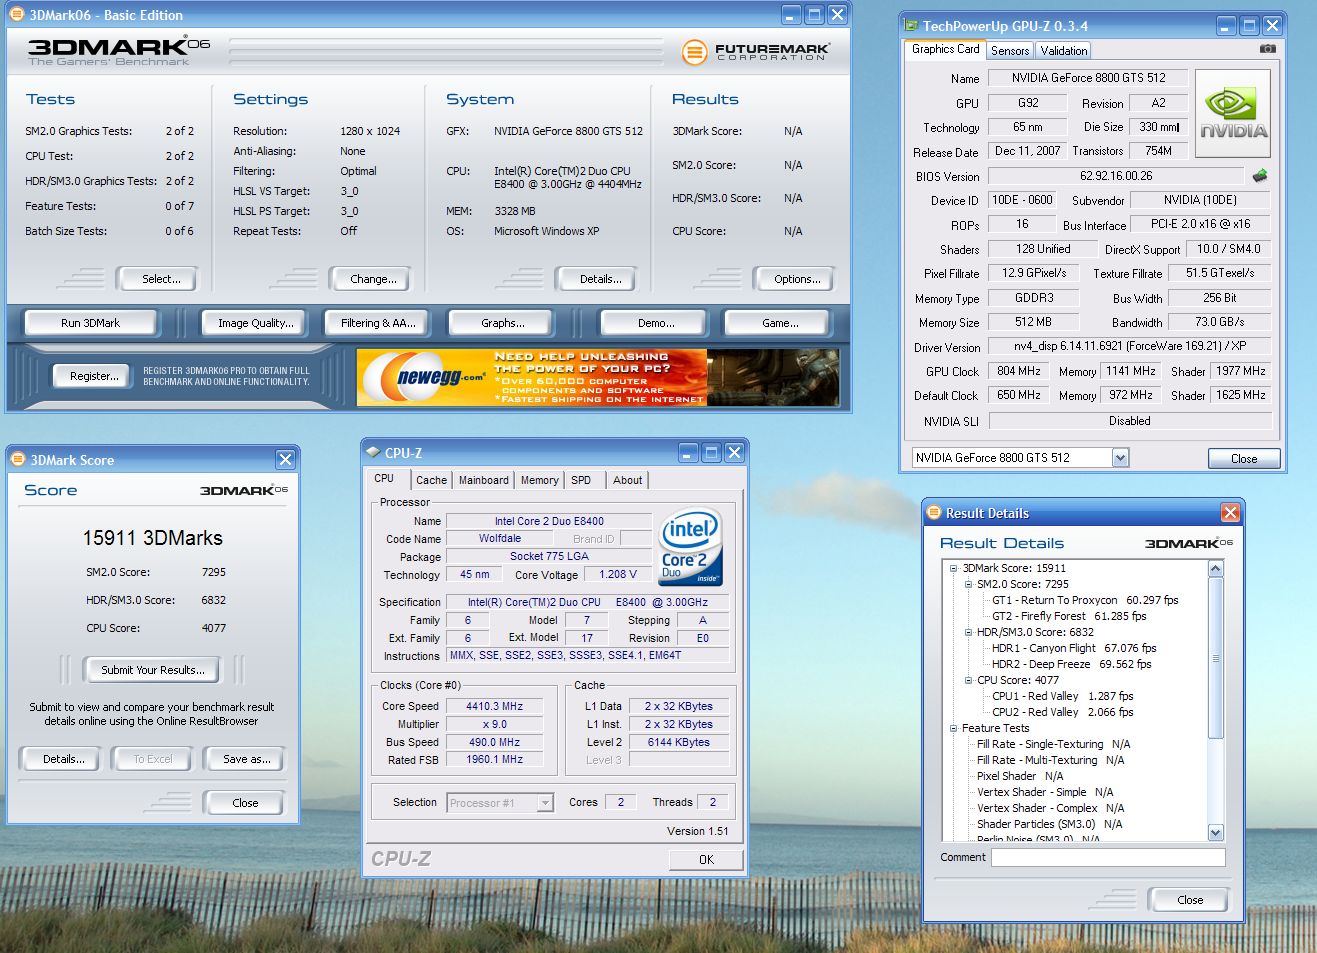1317x953 pixels.
Task: Select CPU1 - Red Valley row
Action: (x=1062, y=696)
